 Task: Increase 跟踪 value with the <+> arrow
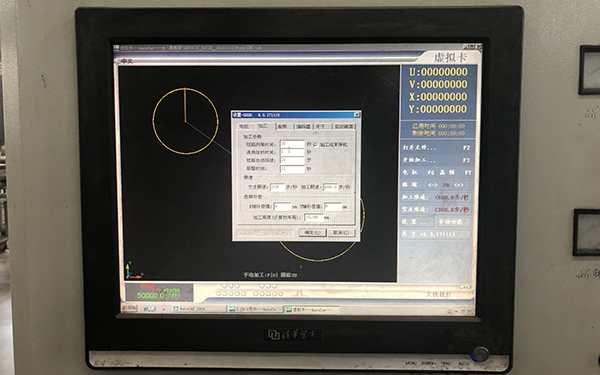458,185
